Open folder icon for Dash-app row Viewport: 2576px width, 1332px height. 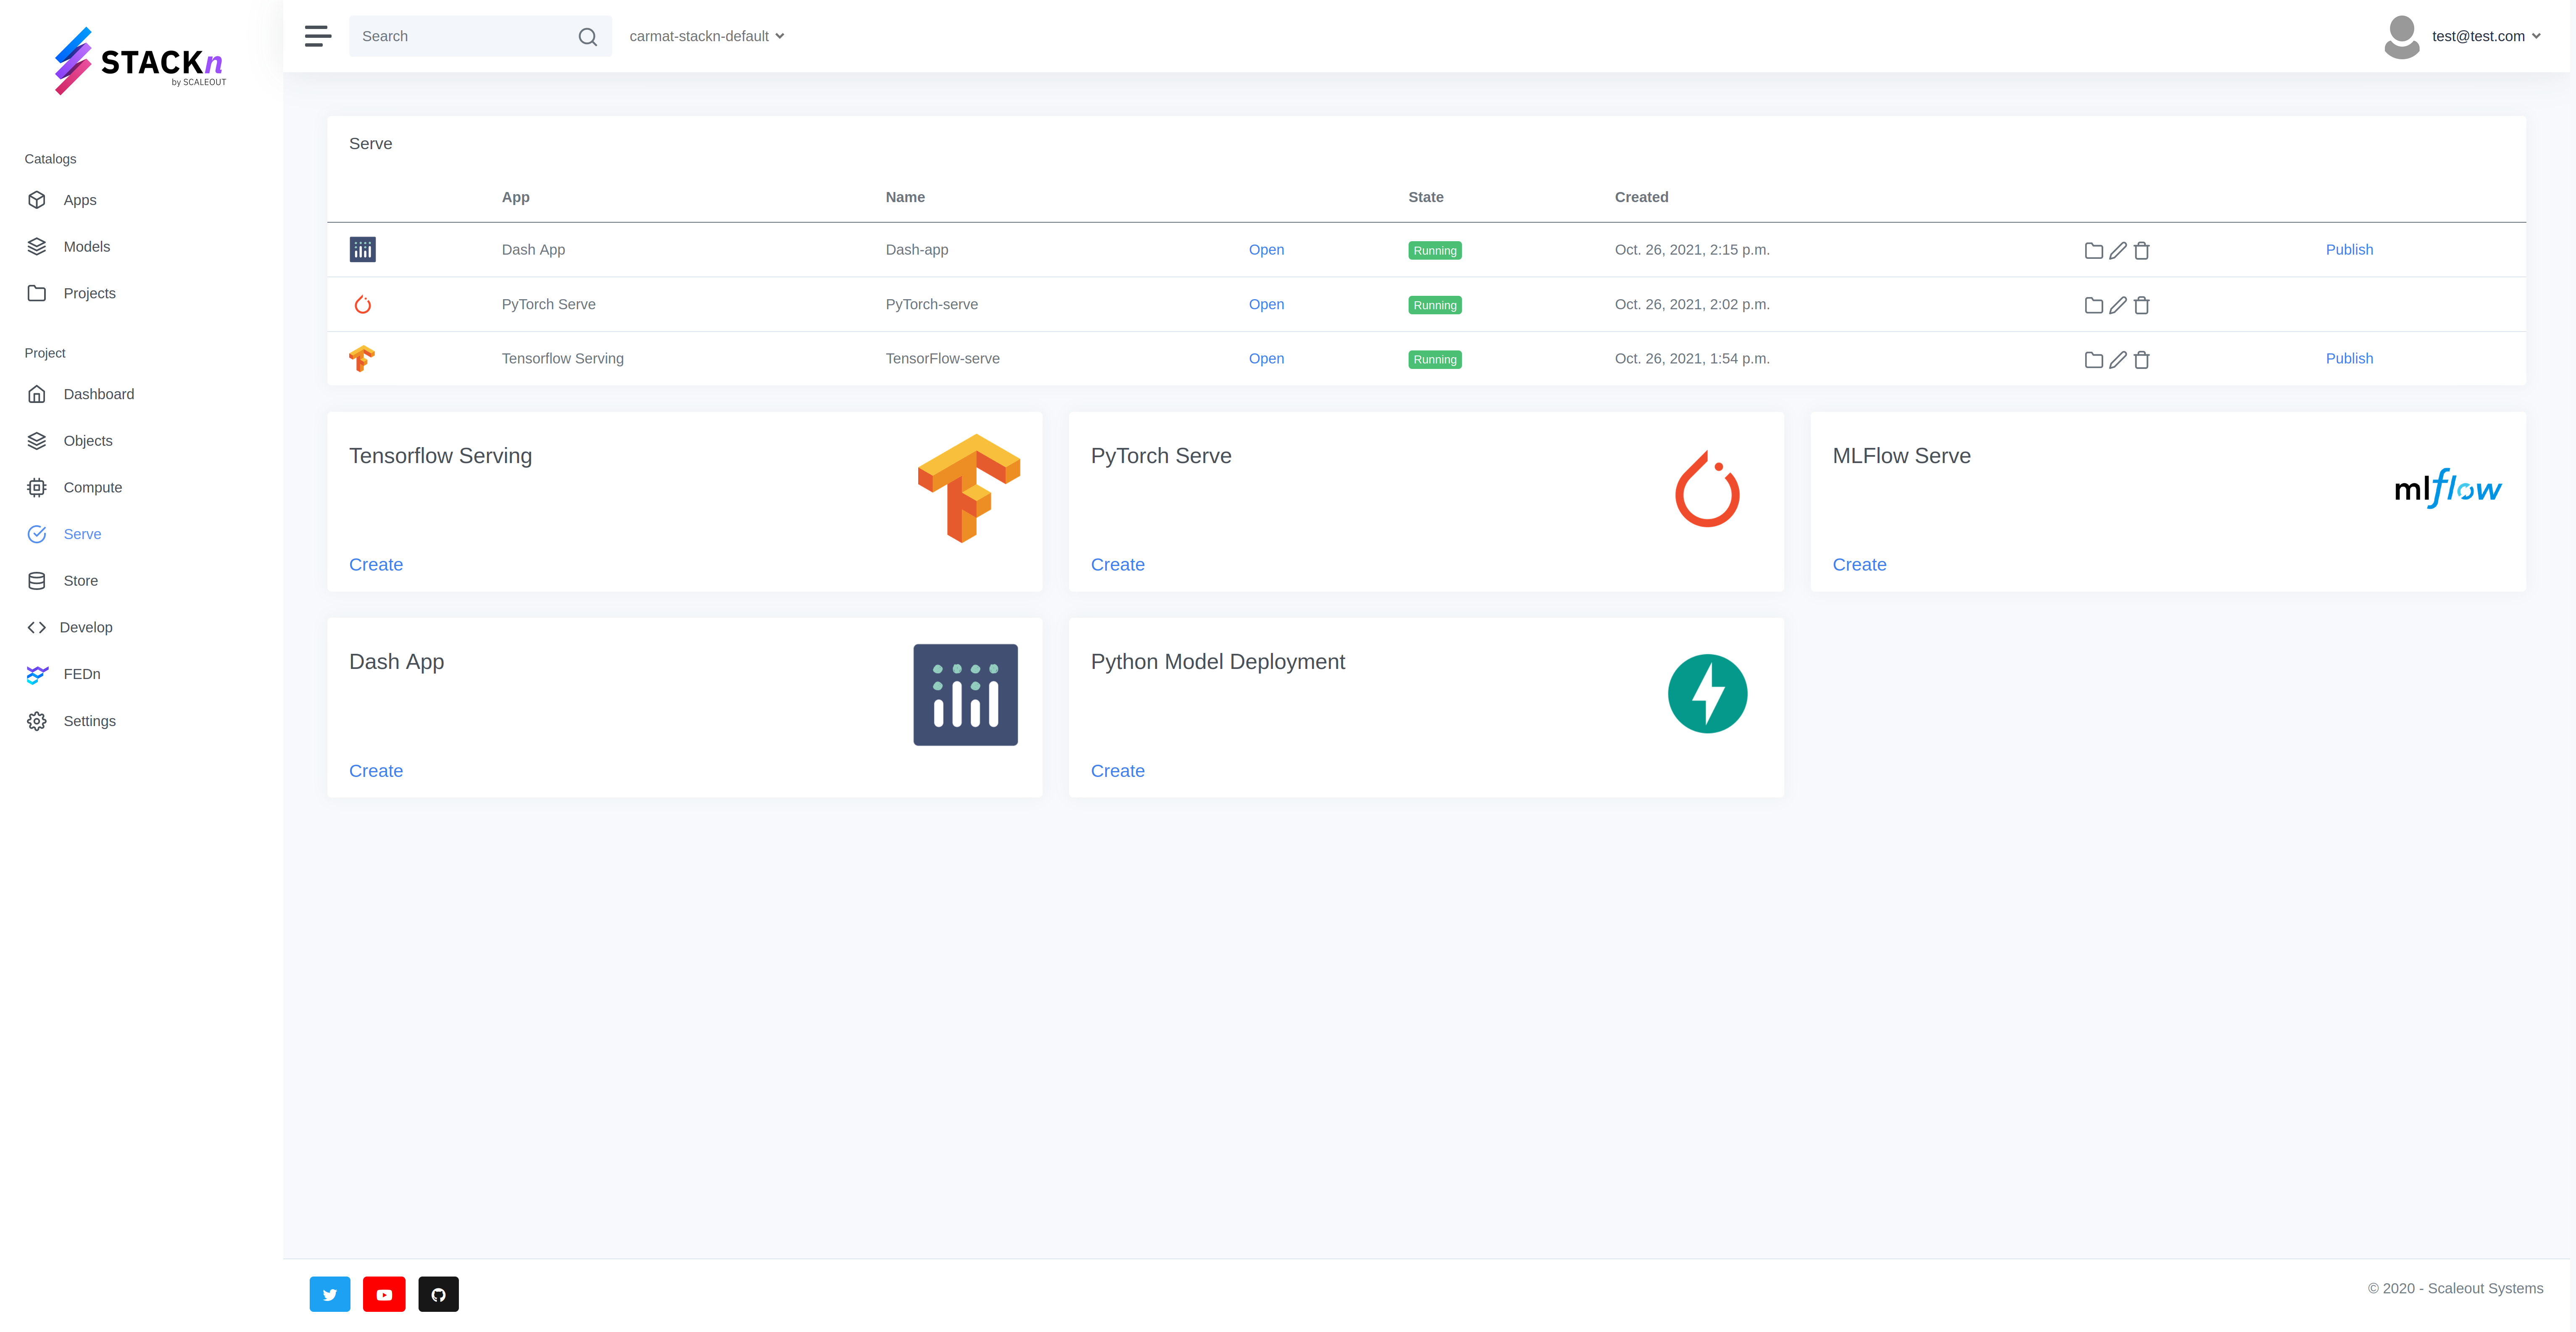[x=2093, y=251]
